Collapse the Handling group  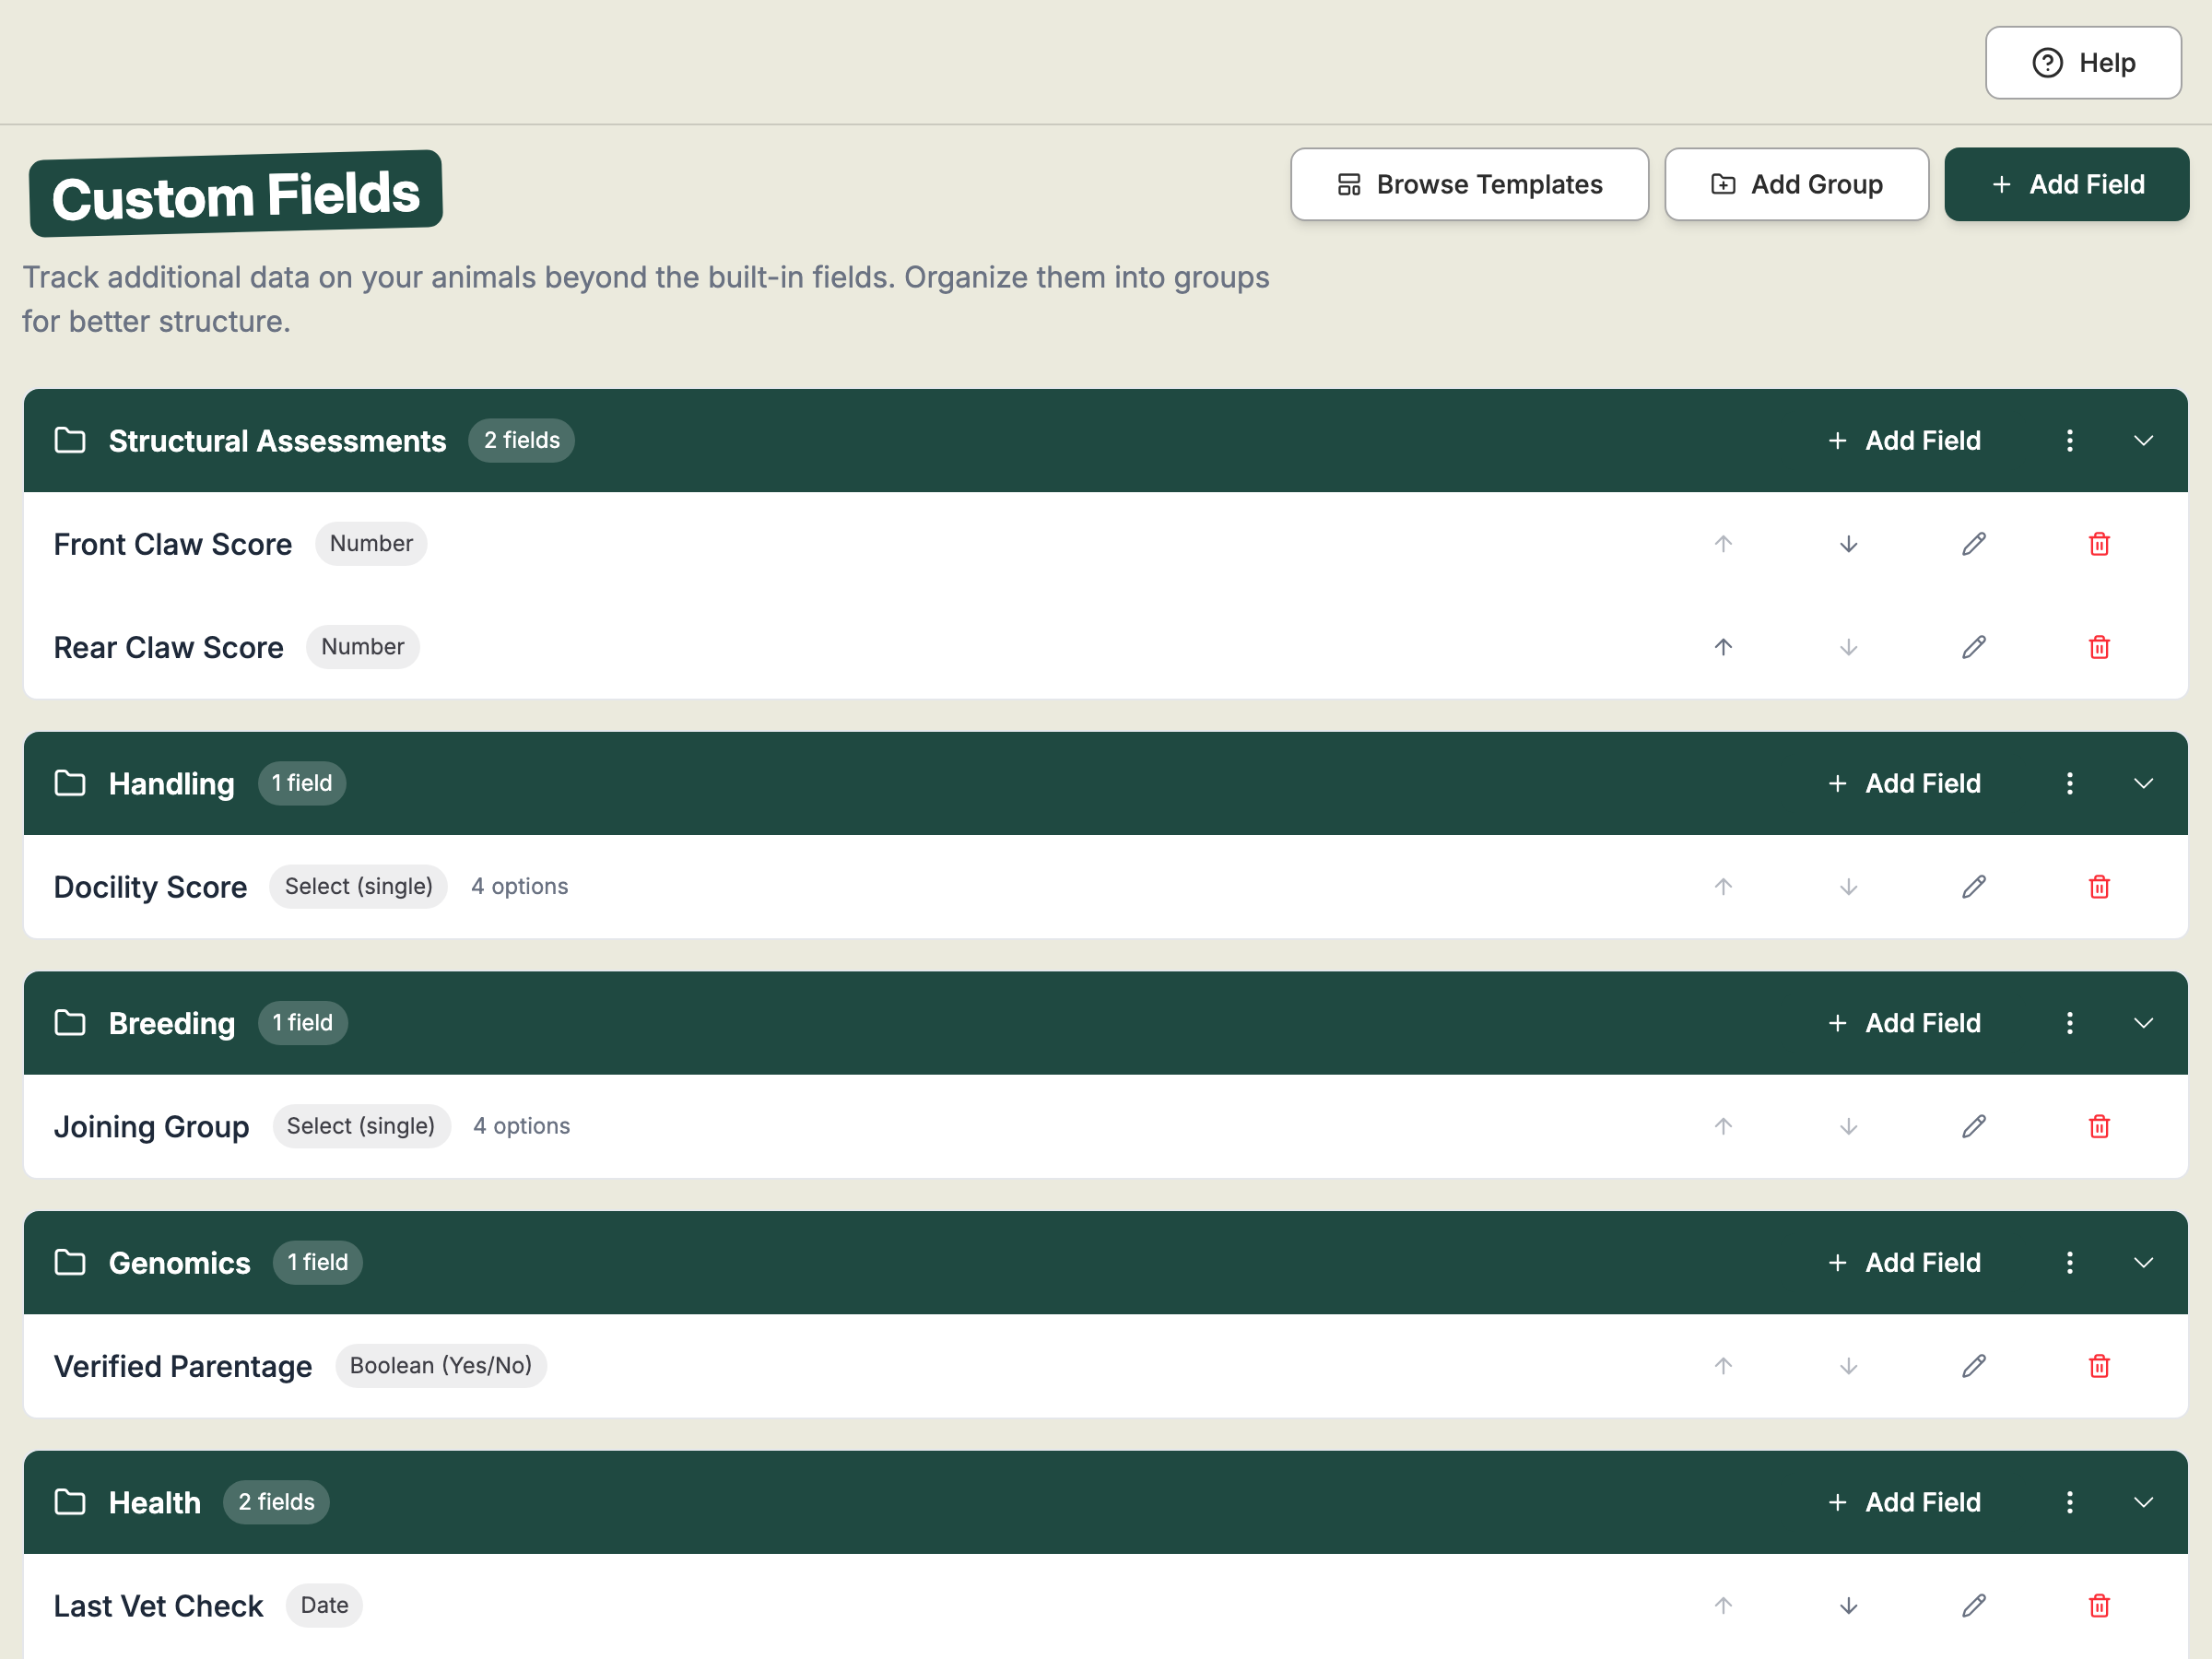click(x=2143, y=784)
